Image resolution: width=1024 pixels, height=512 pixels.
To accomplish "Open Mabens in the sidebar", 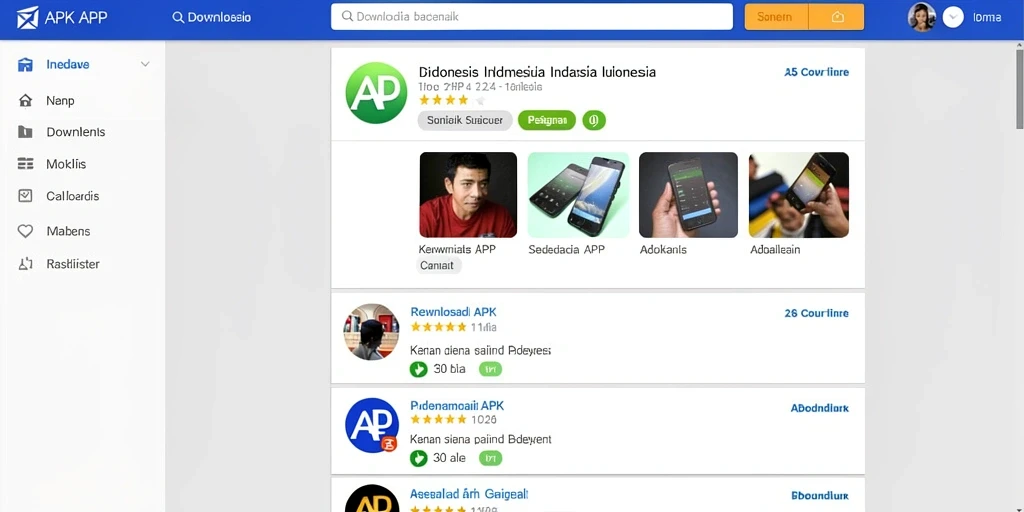I will (68, 231).
